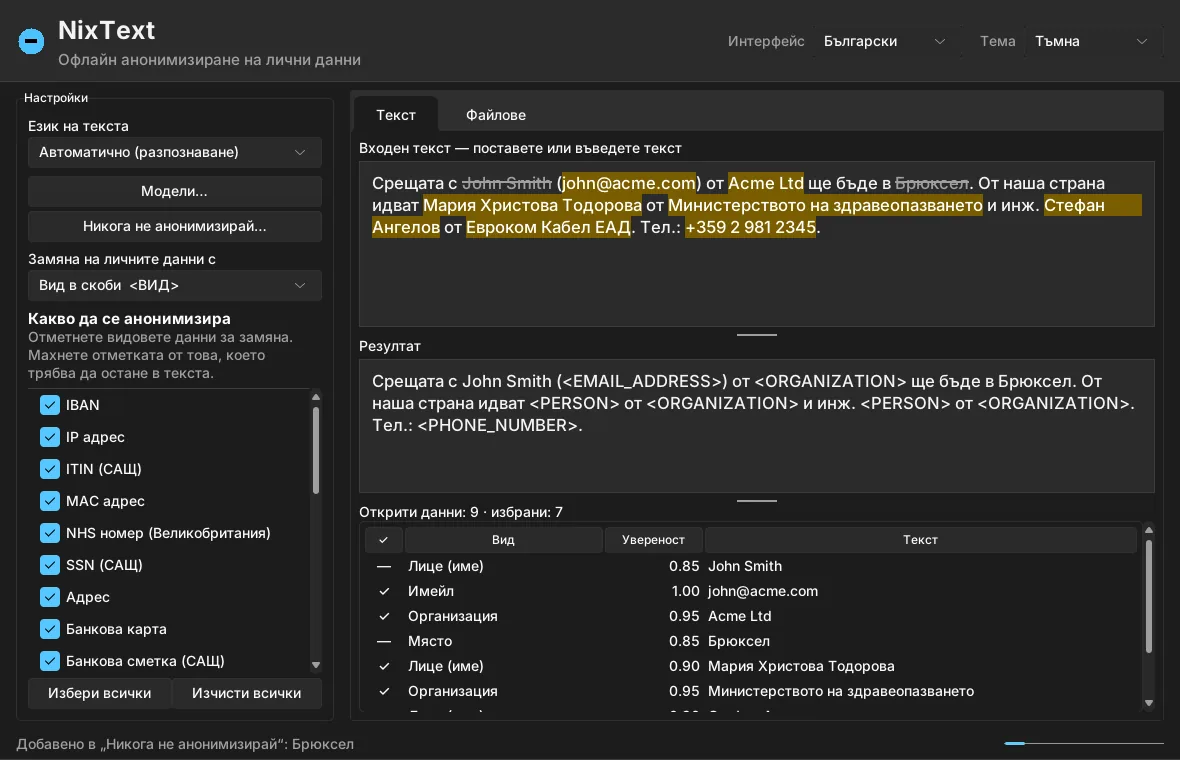Click the Текст column header in the table
The width and height of the screenshot is (1180, 760).
(x=920, y=540)
